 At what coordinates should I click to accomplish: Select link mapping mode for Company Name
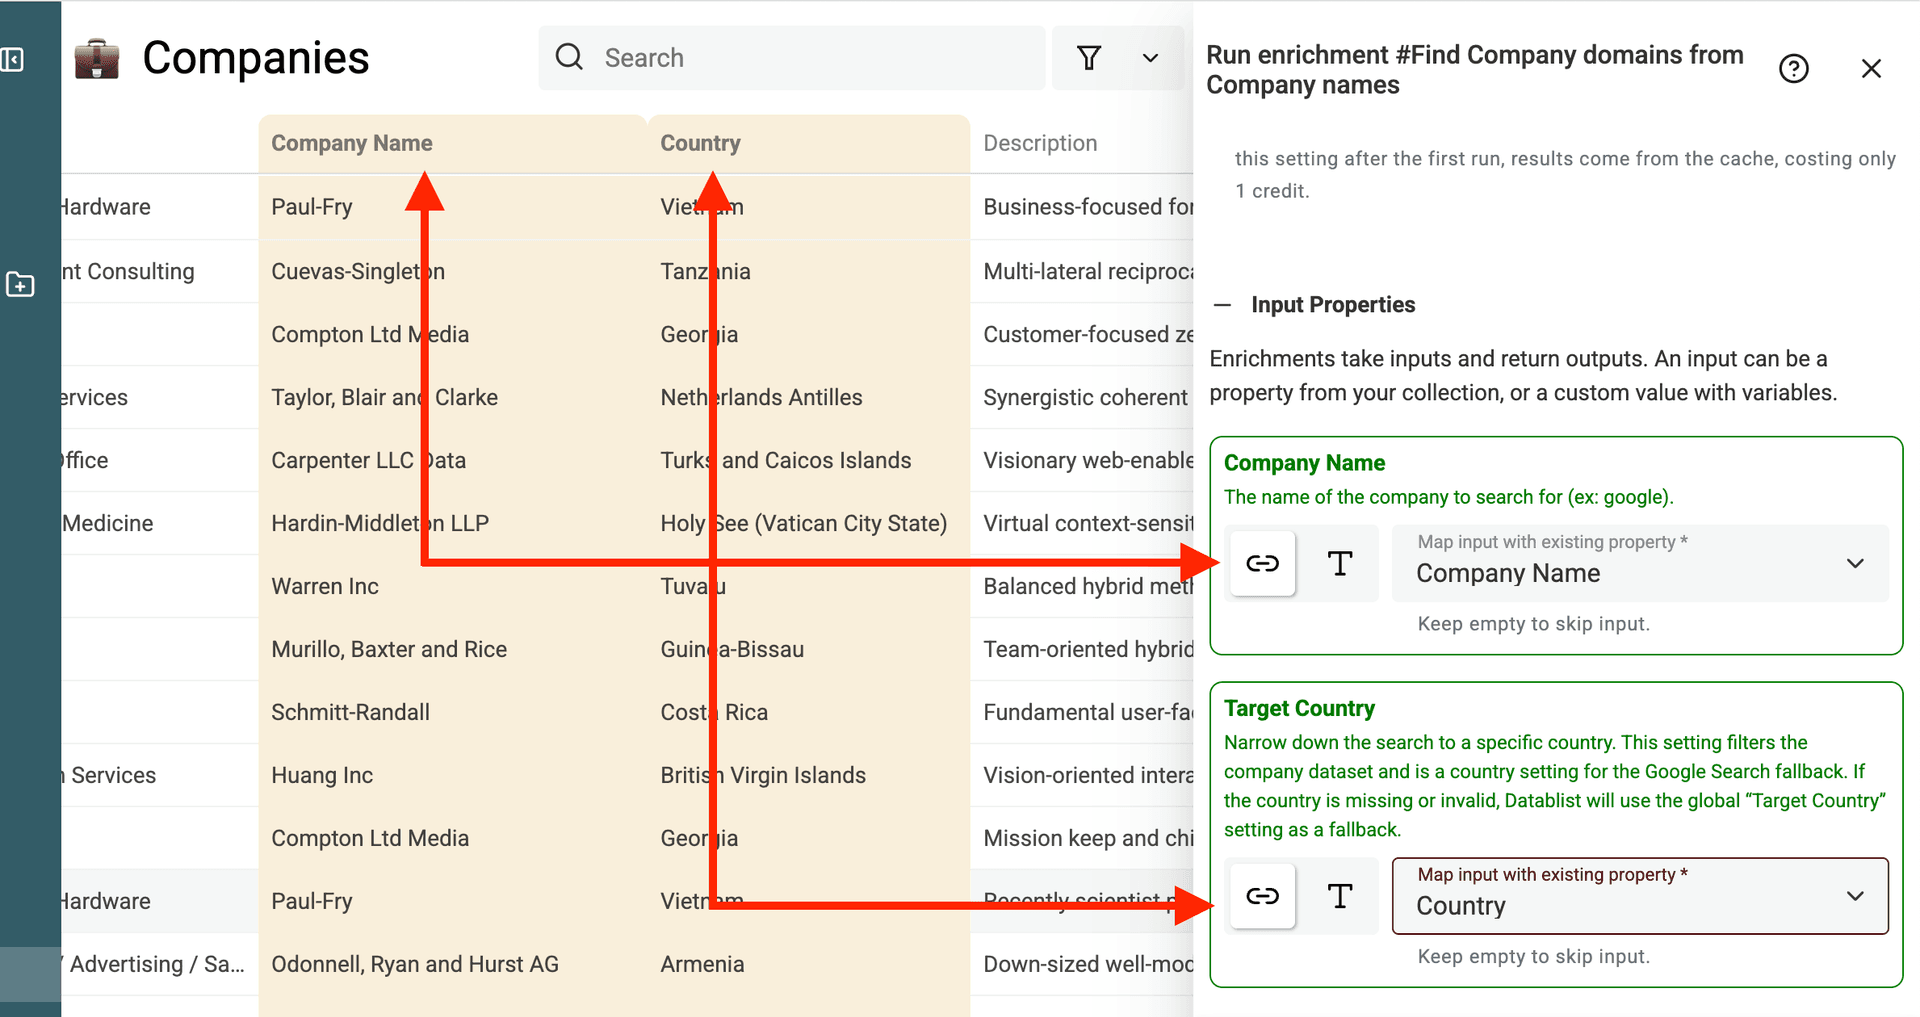click(x=1262, y=564)
